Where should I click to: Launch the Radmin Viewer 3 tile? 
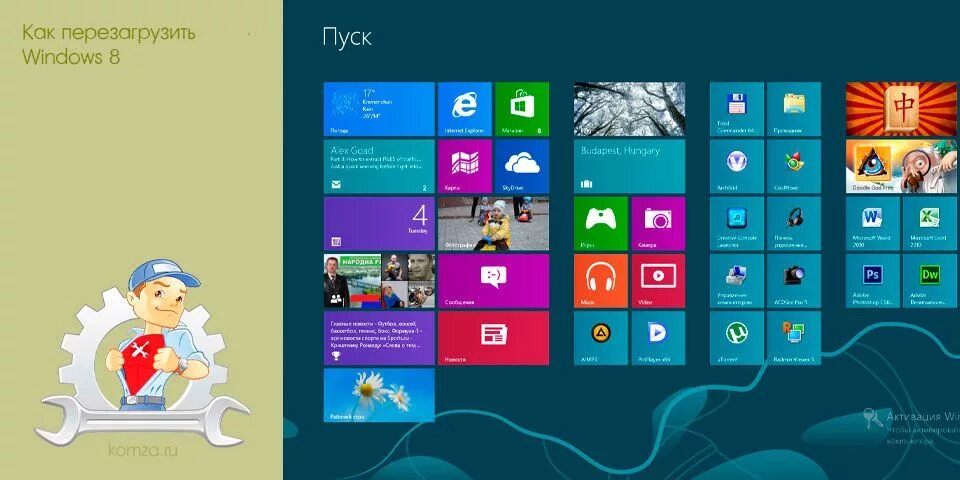794,338
